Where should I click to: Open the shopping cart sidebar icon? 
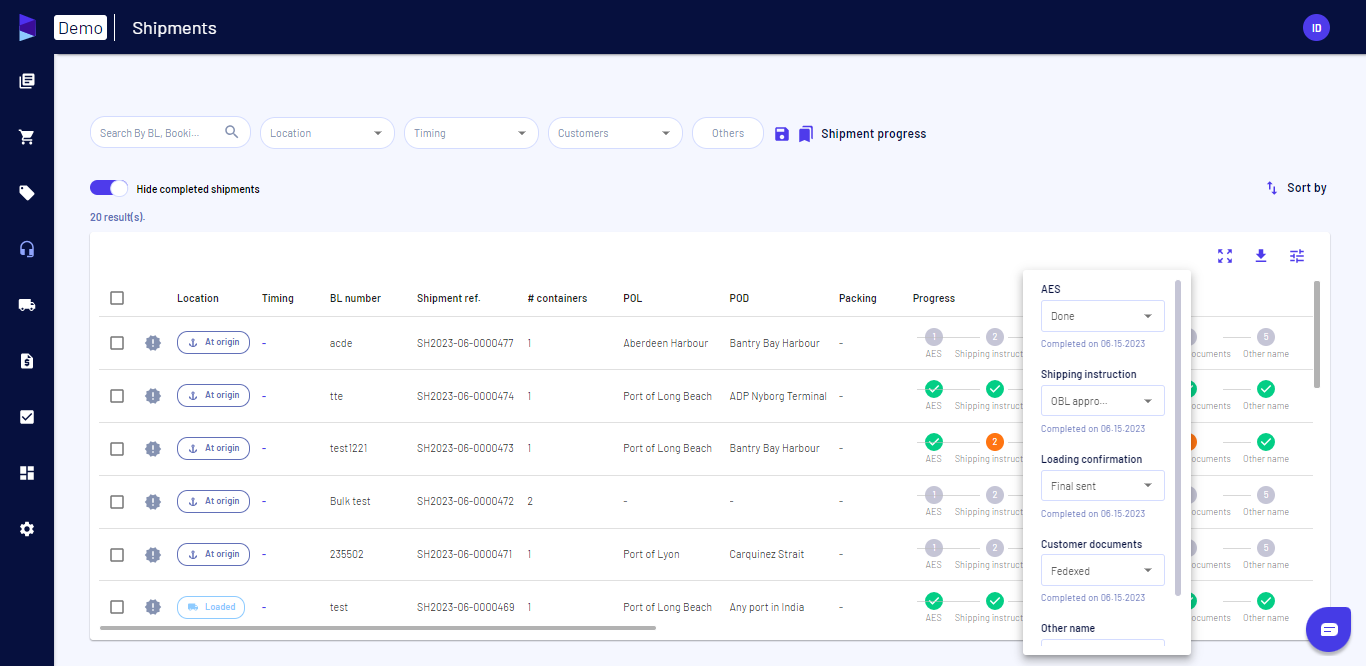[27, 137]
